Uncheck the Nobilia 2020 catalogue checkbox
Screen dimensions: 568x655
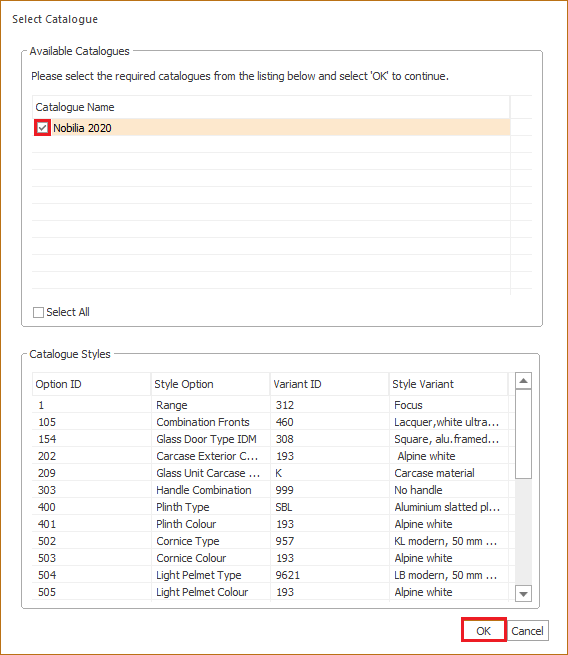(x=42, y=128)
